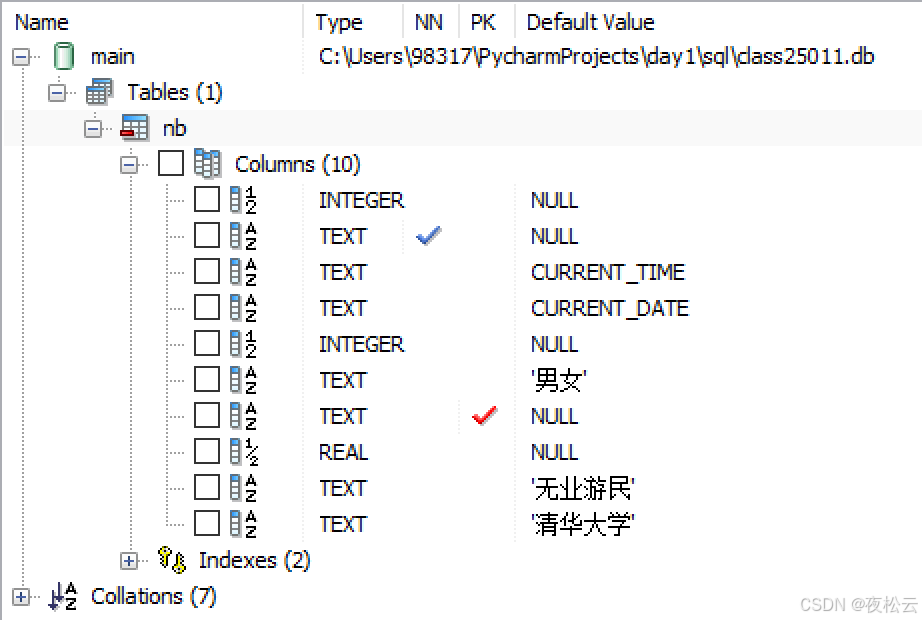The image size is (922, 620).
Task: Click the main database cylinder icon
Action: click(x=64, y=56)
